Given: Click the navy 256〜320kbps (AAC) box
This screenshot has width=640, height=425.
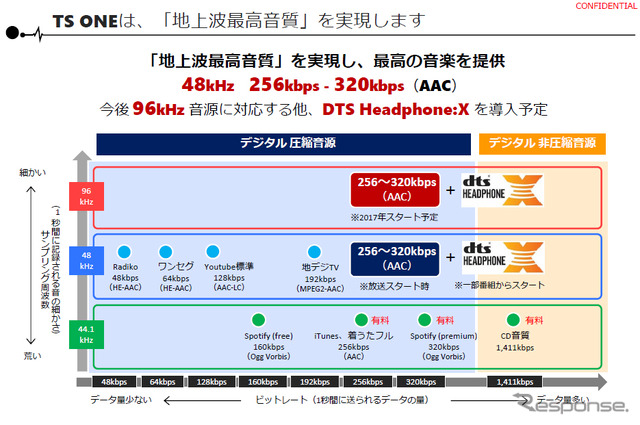Looking at the screenshot, I should 395,259.
